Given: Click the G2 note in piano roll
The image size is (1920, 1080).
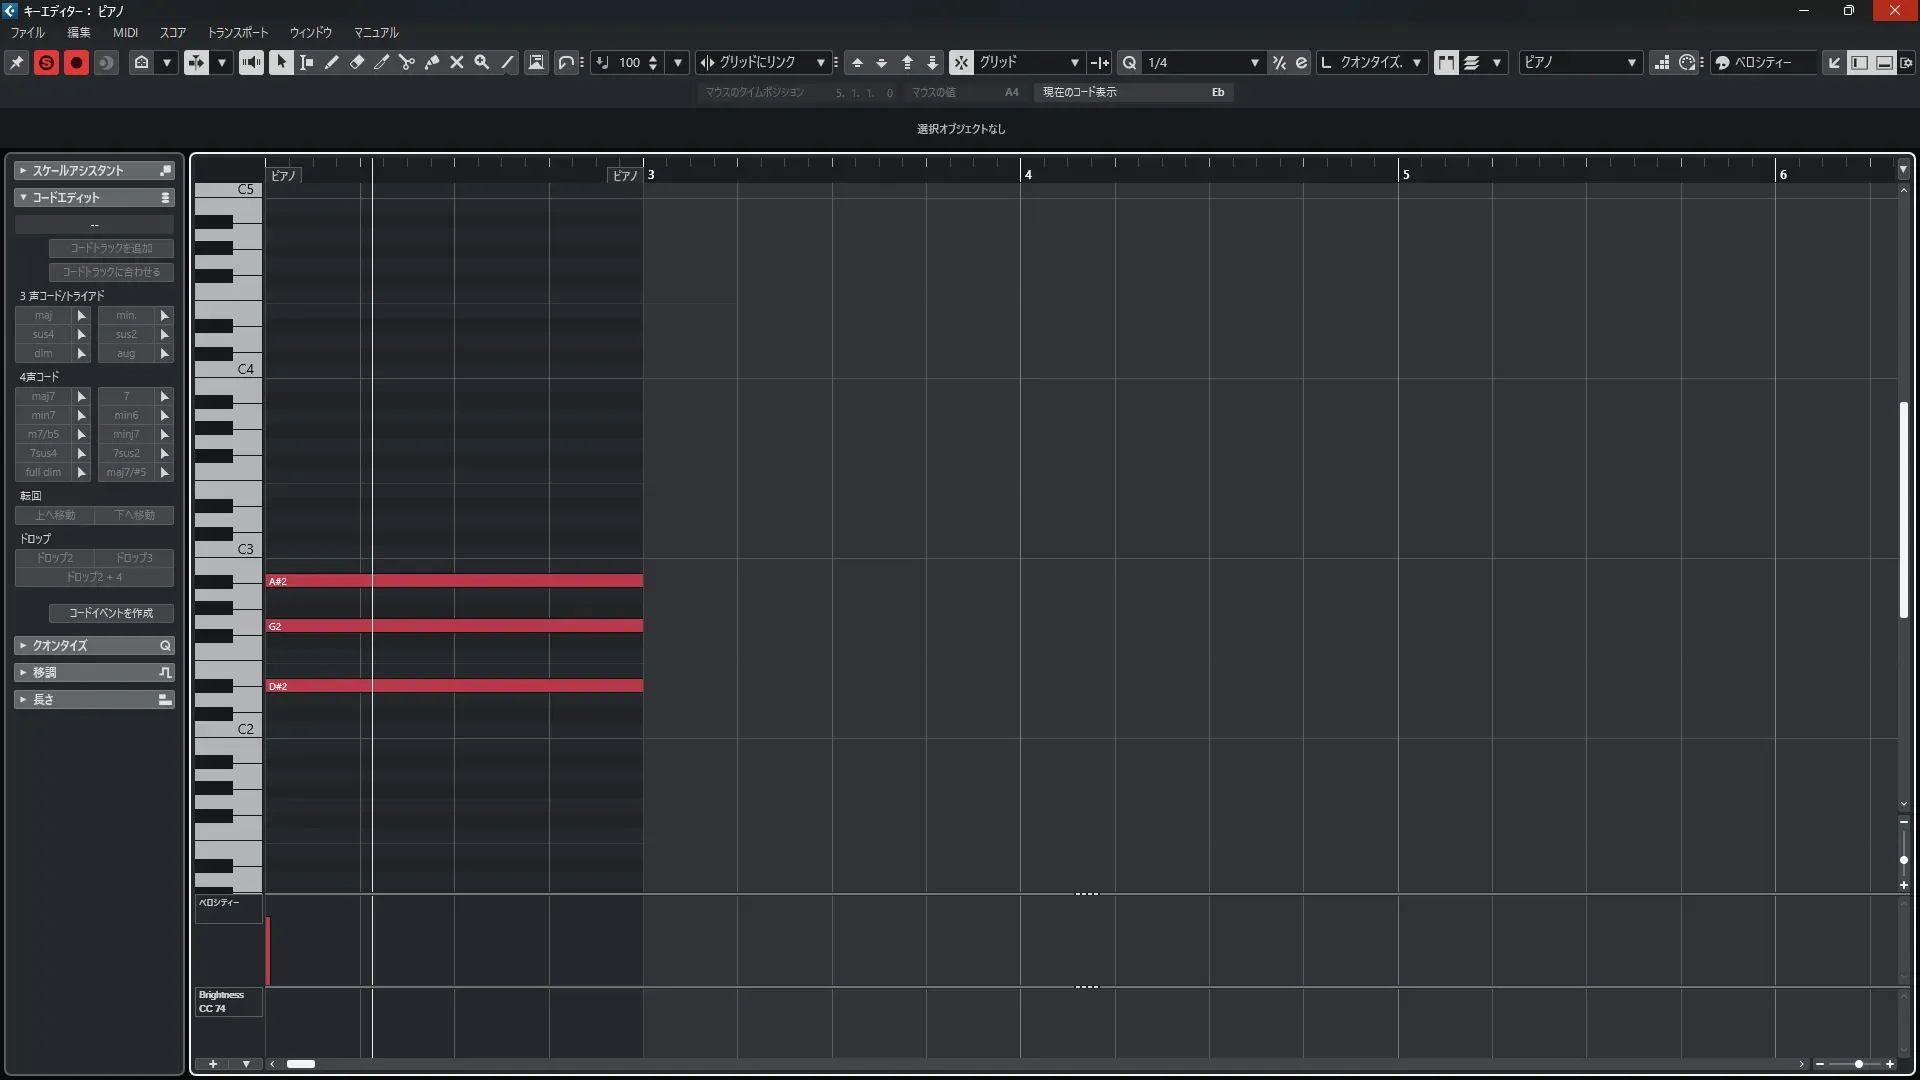Looking at the screenshot, I should point(454,626).
